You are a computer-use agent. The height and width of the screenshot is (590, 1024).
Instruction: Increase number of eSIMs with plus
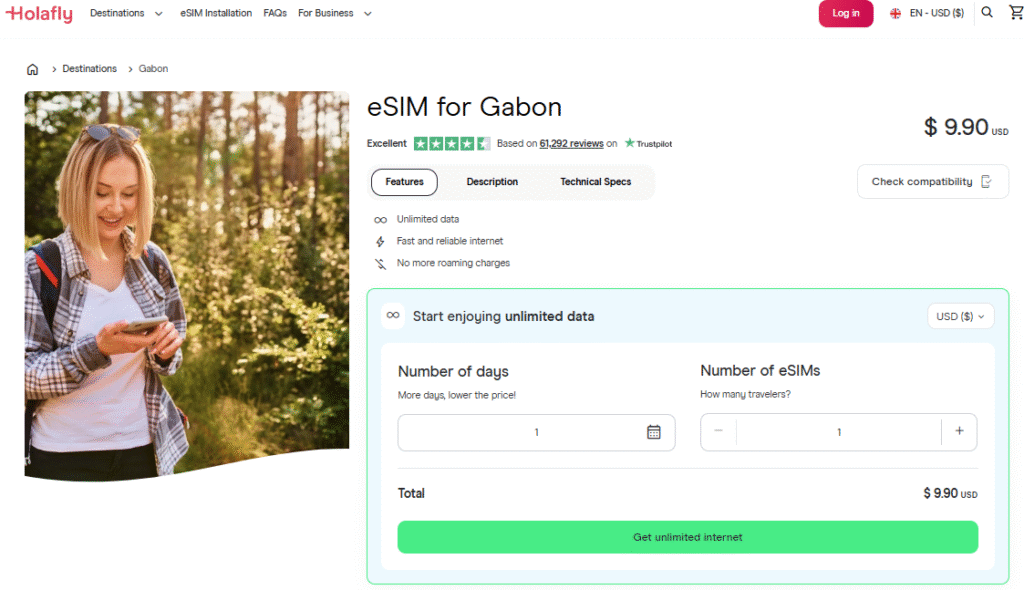click(959, 431)
